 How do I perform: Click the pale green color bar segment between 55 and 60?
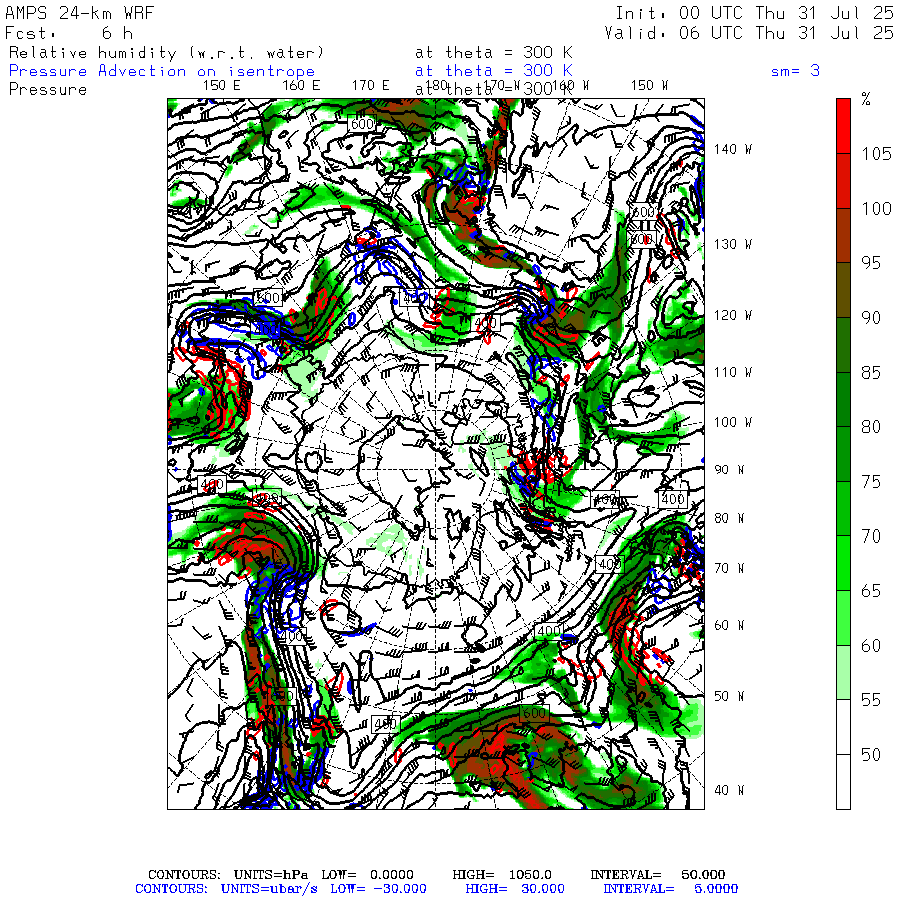(x=843, y=672)
